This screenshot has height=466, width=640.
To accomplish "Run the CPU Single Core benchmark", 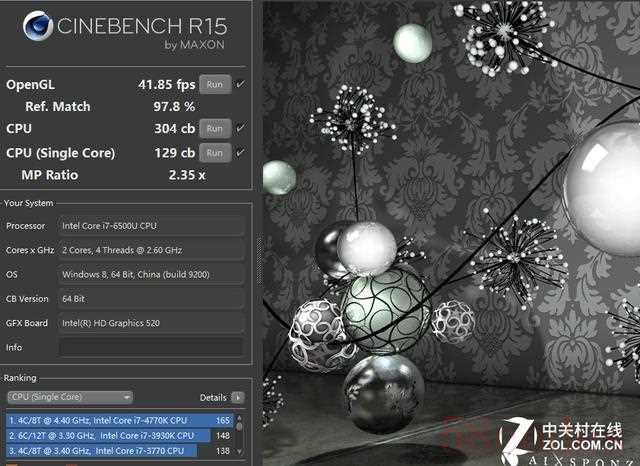I will tap(213, 152).
